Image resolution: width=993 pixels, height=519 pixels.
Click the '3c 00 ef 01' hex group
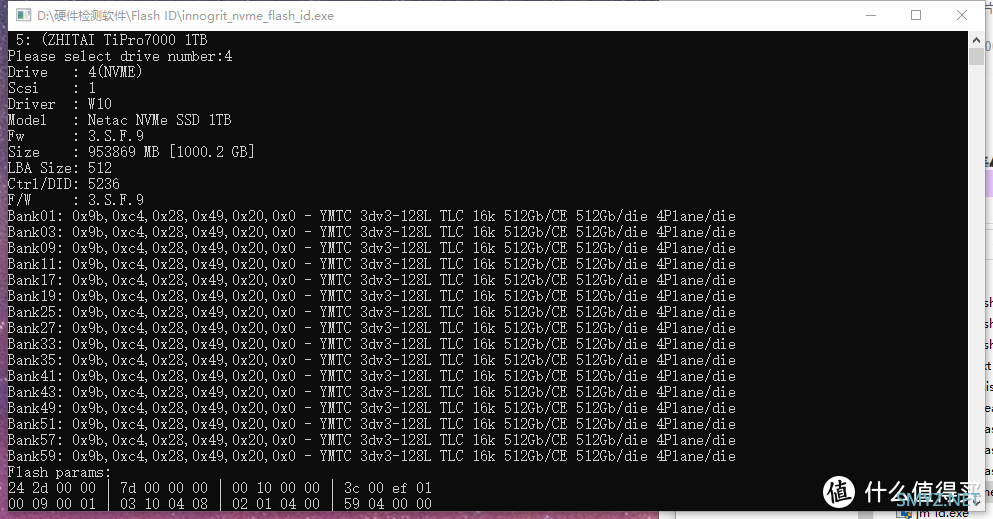[x=388, y=488]
